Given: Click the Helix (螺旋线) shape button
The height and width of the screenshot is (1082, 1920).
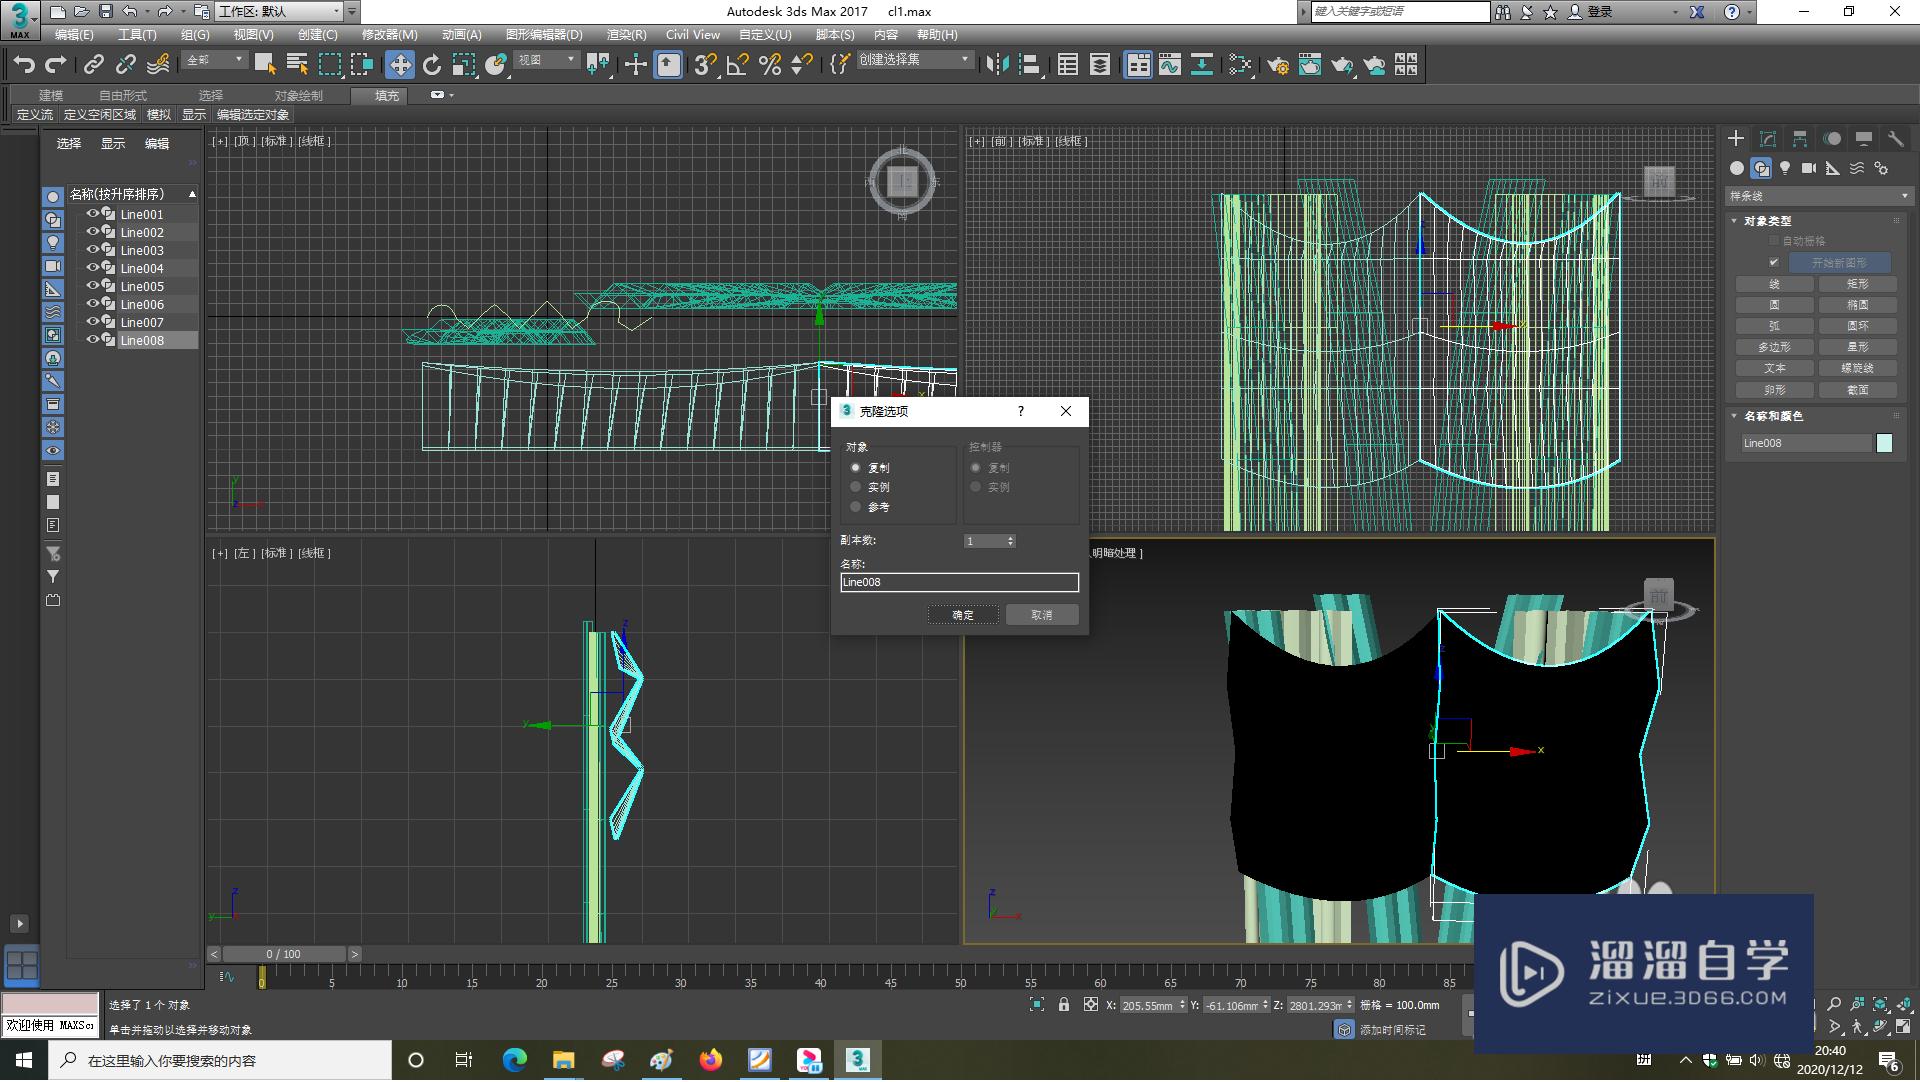Looking at the screenshot, I should click(1857, 368).
